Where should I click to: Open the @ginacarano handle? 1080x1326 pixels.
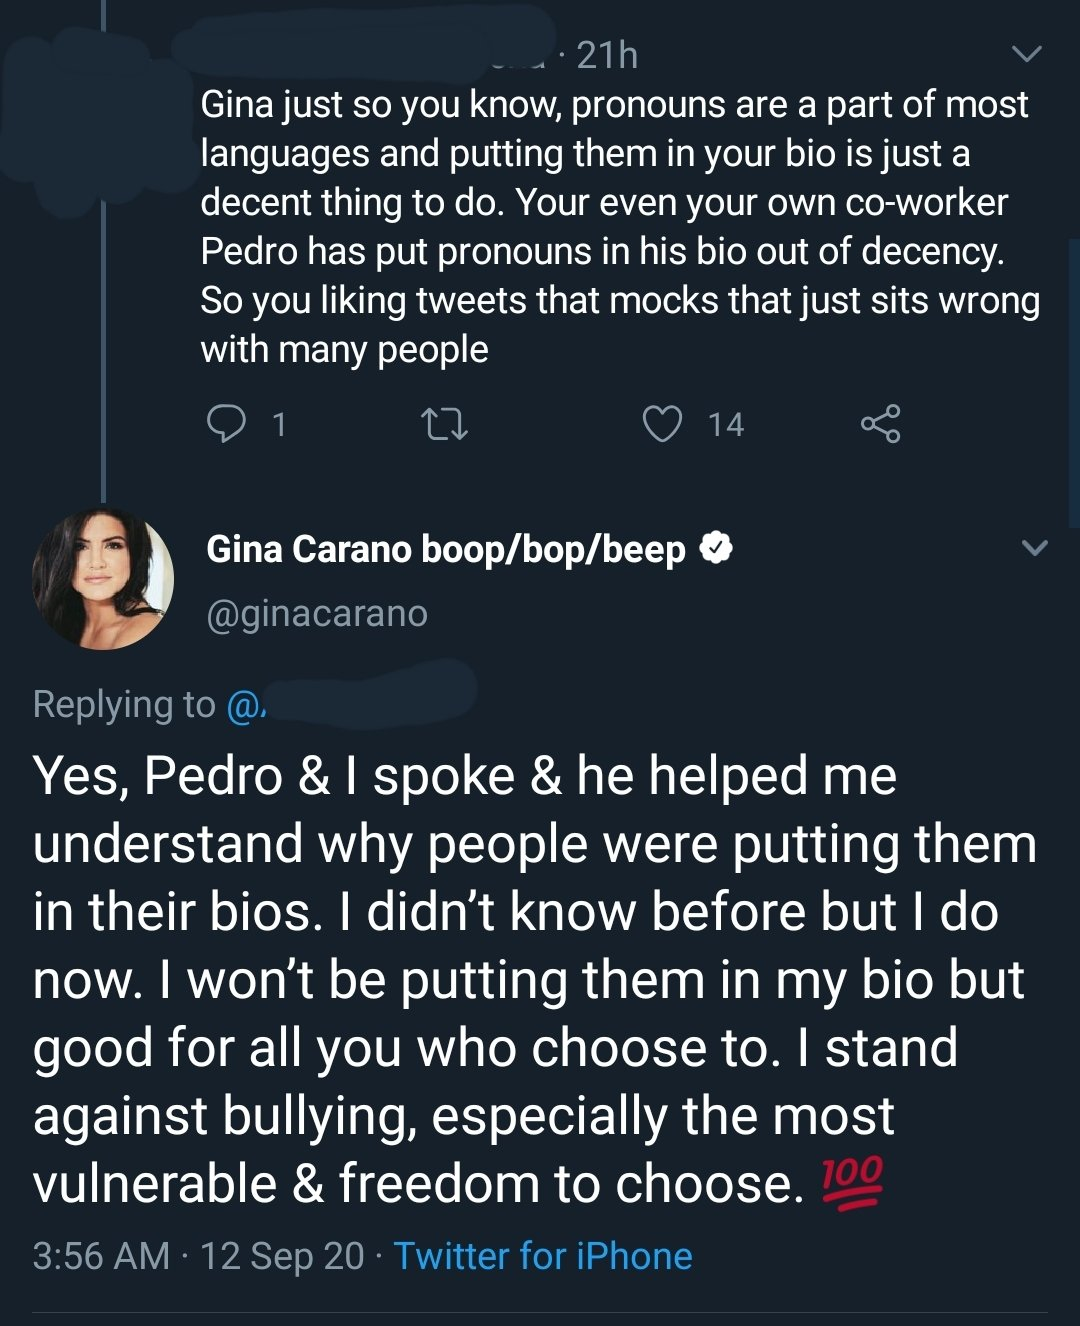coord(317,613)
